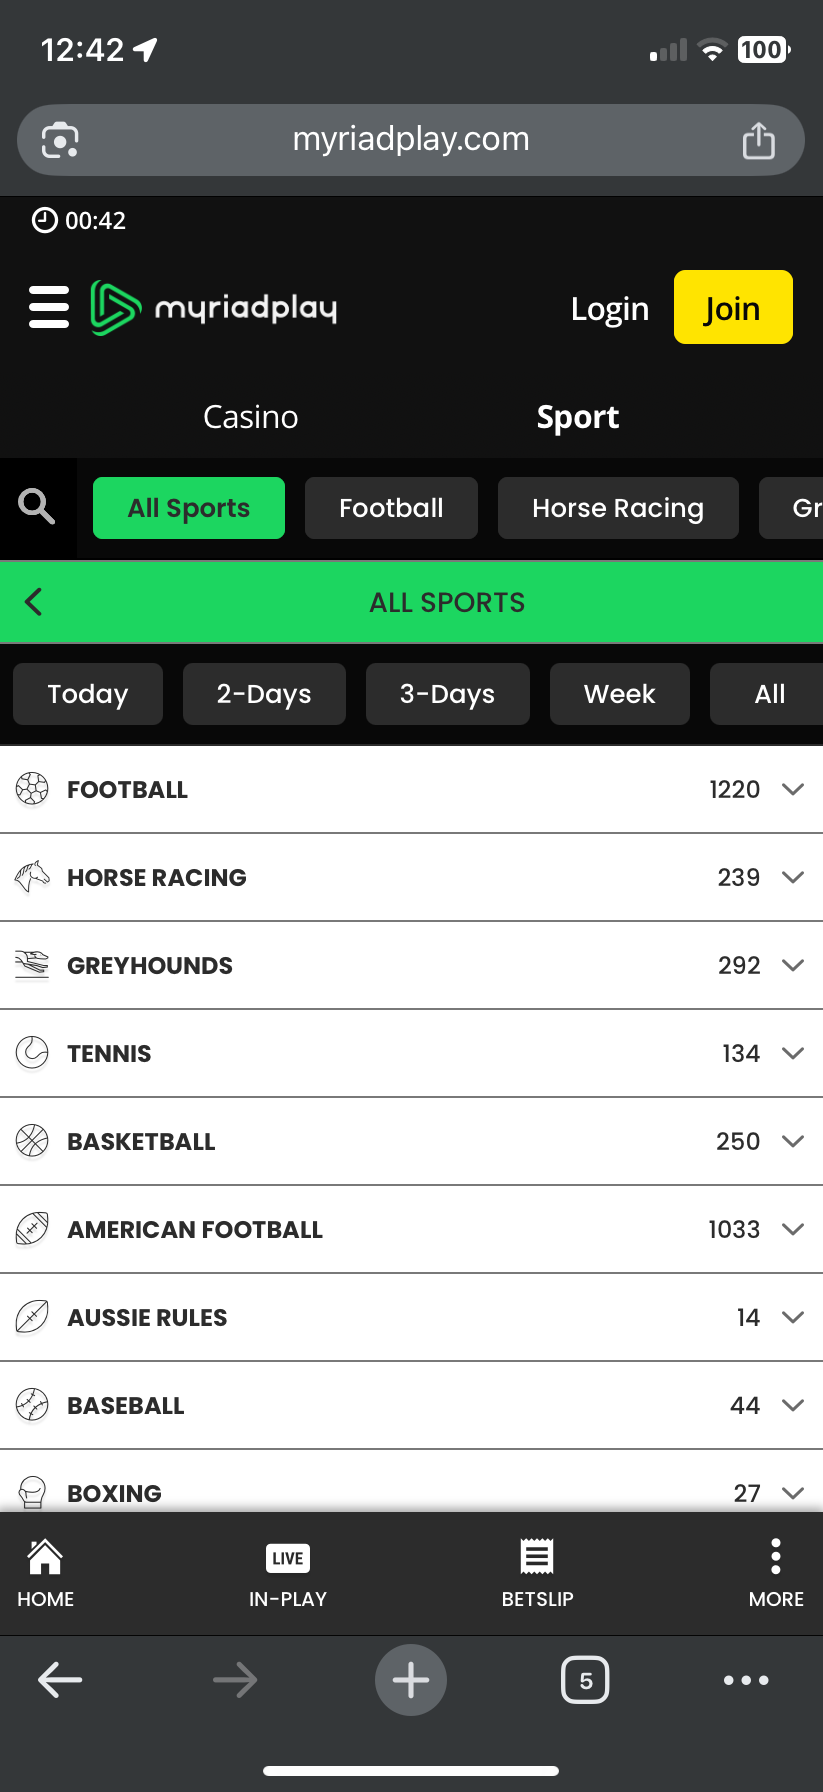Tap the search magnifier icon

pos(37,507)
